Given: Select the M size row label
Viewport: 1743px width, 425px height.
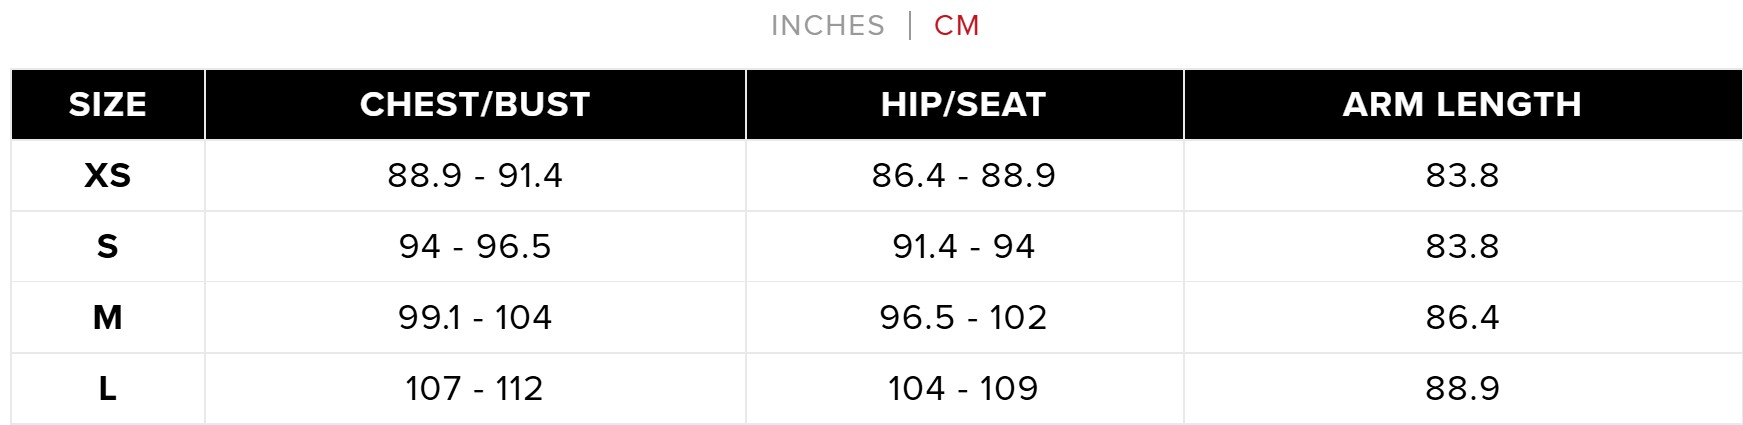Looking at the screenshot, I should tap(108, 317).
